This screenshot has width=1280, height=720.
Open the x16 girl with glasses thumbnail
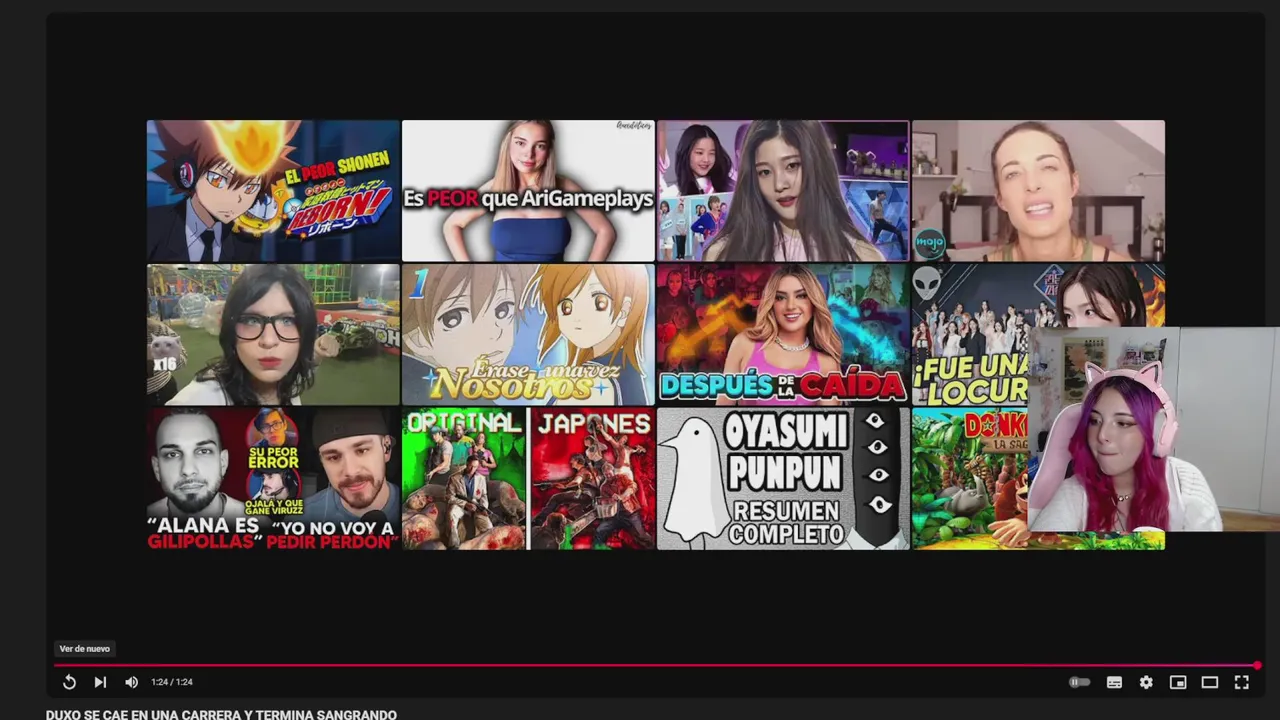273,335
